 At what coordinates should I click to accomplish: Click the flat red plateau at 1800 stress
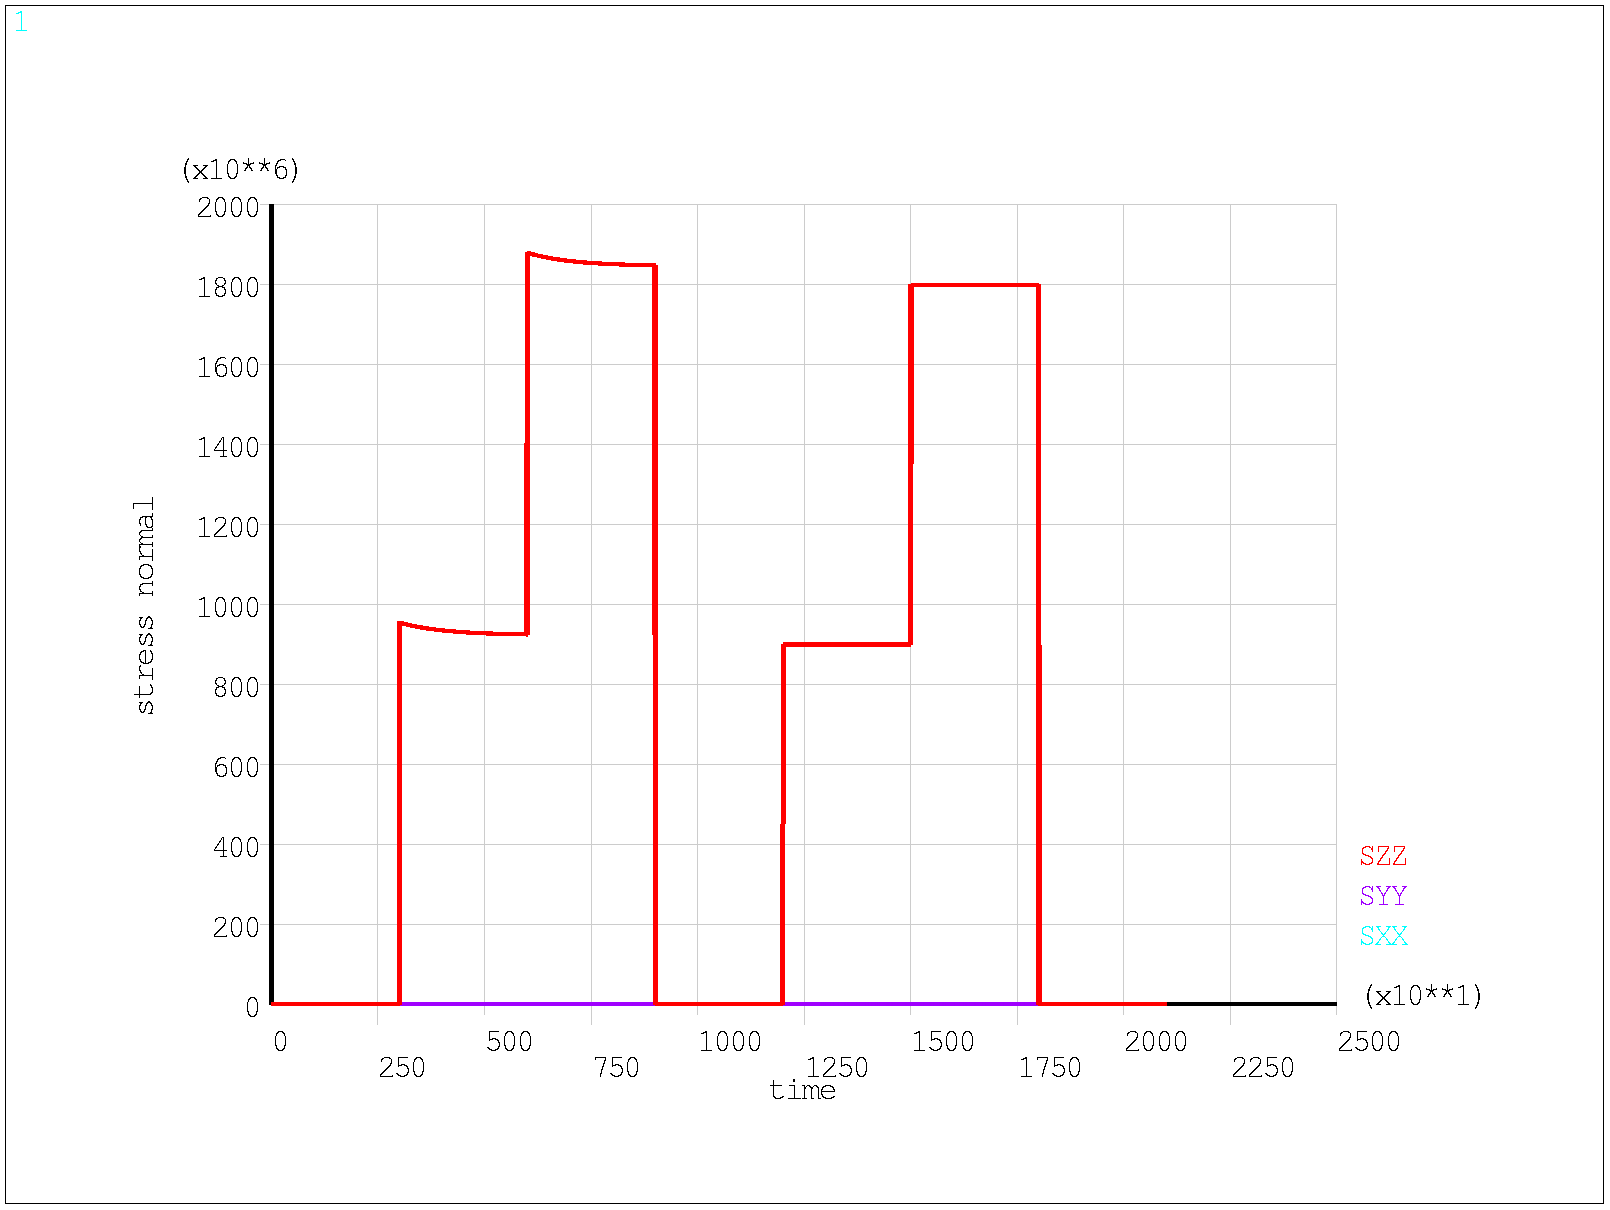tap(975, 285)
